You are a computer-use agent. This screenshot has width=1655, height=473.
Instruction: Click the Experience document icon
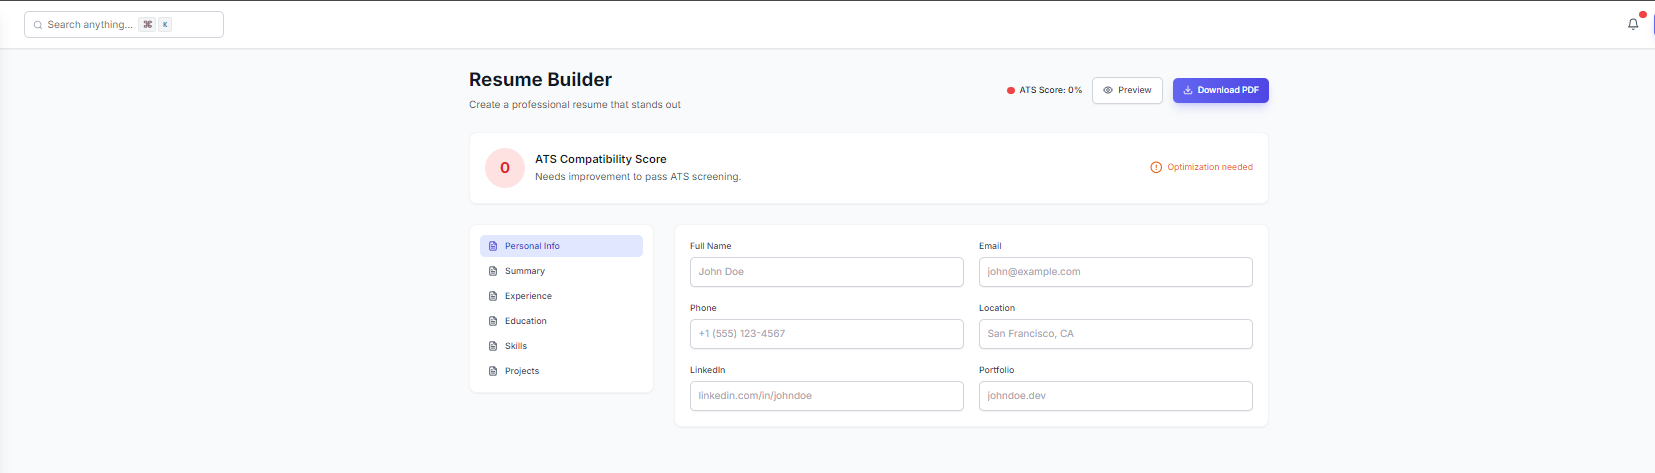pyautogui.click(x=493, y=296)
